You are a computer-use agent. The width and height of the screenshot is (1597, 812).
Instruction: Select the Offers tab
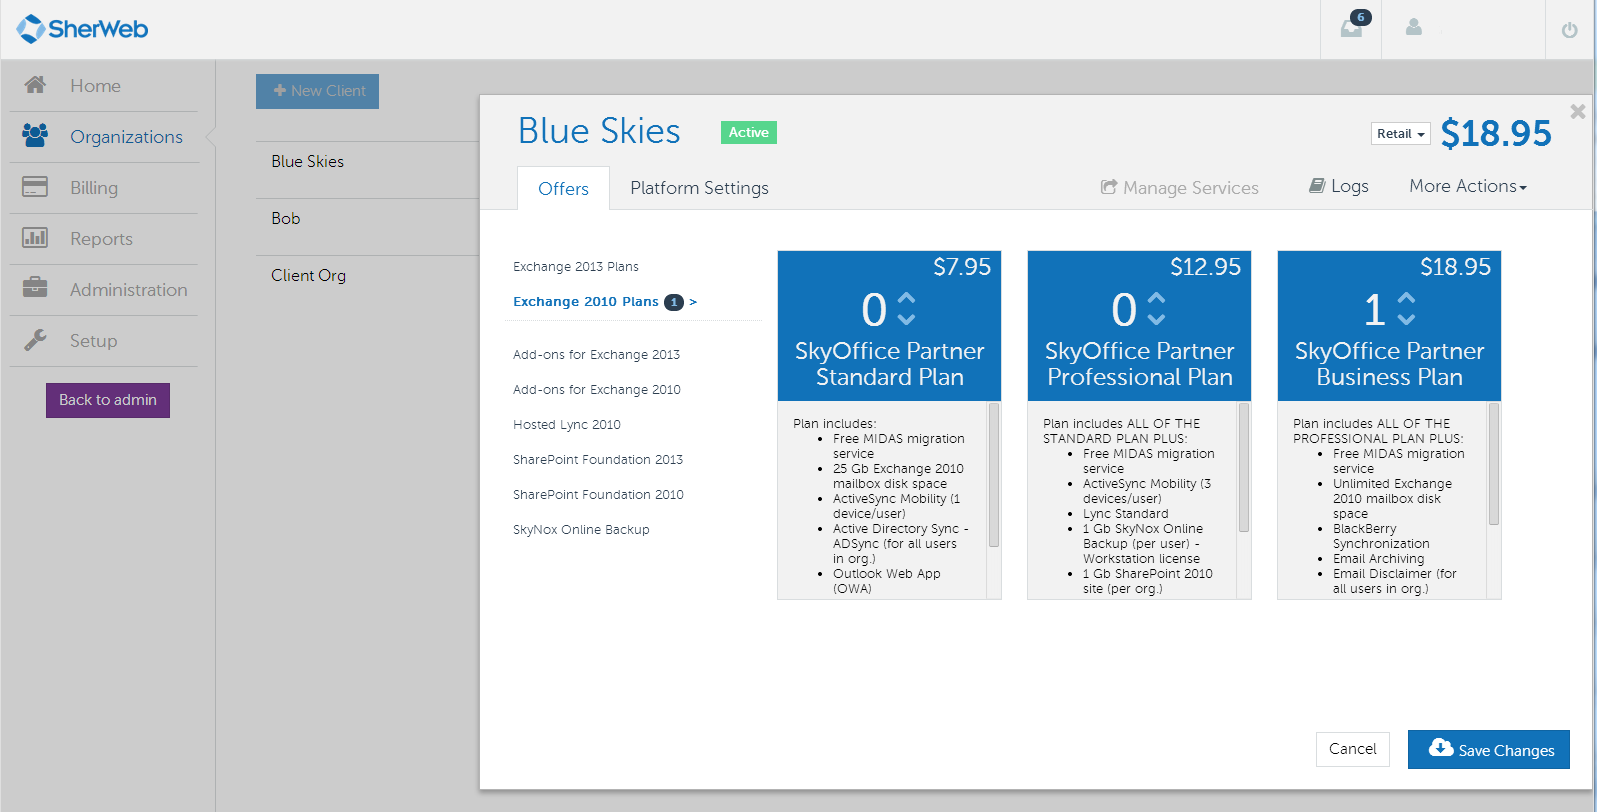[x=563, y=189]
